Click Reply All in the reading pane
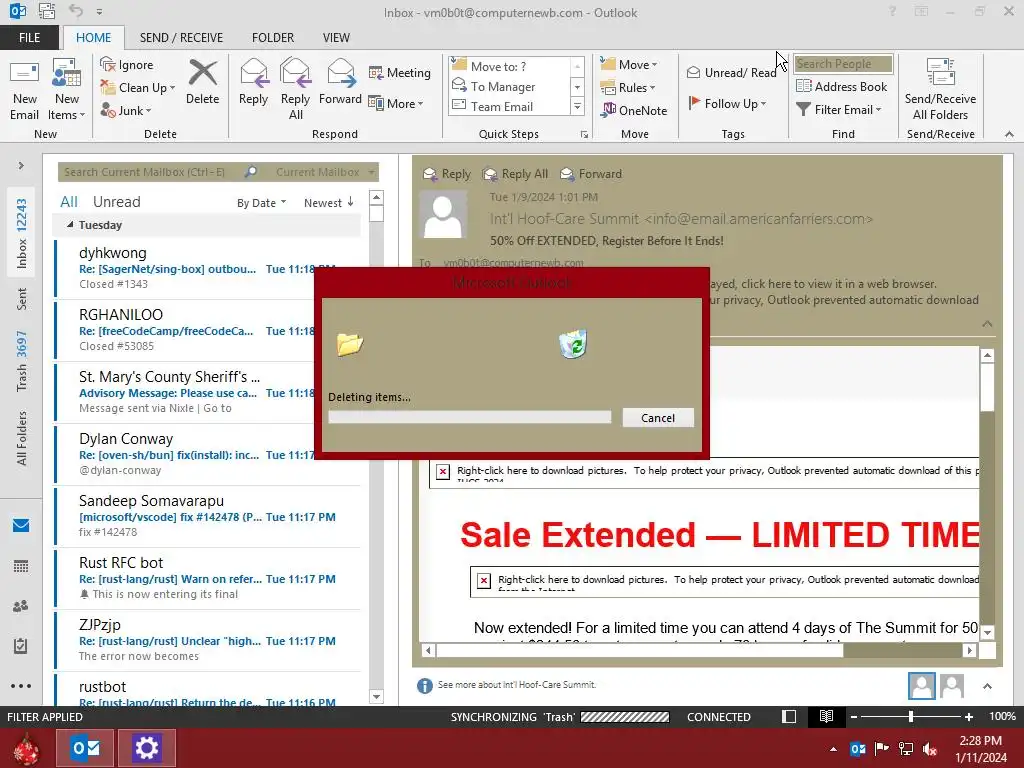This screenshot has height=768, width=1024. coord(515,174)
